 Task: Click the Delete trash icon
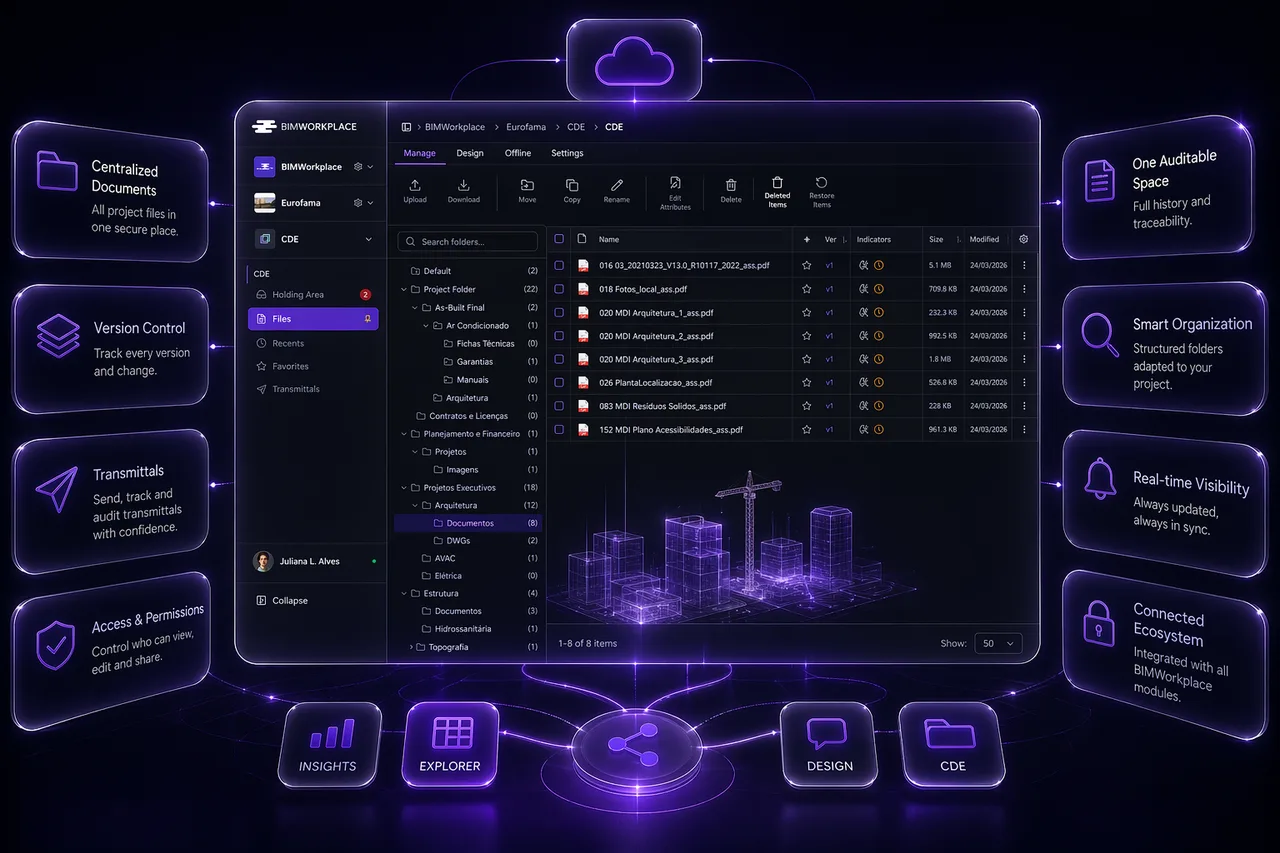[731, 186]
